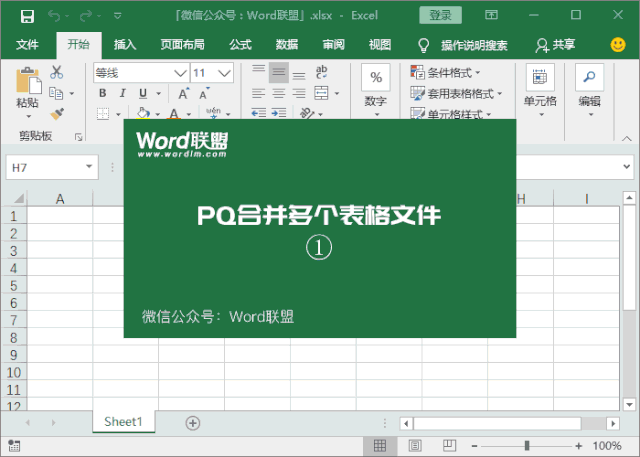Click the zoom slider handle
The height and width of the screenshot is (457, 640).
pos(527,446)
